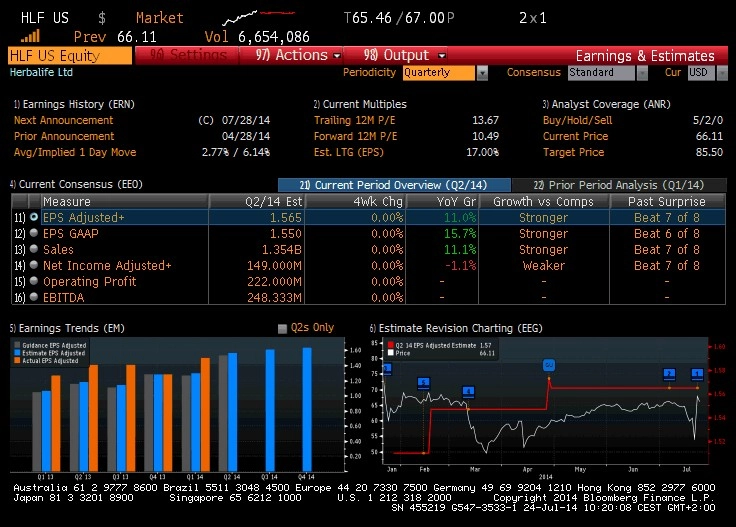Click the Herbalife Ltd company name
736x527 pixels.
[41, 72]
